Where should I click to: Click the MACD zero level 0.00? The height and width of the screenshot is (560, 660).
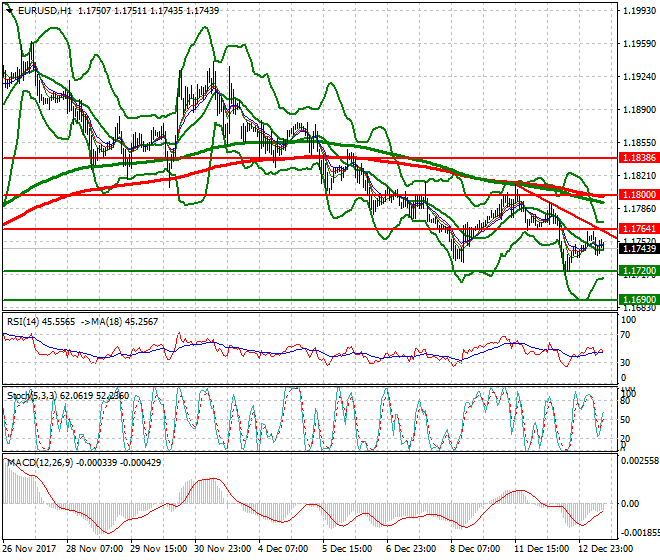click(630, 504)
